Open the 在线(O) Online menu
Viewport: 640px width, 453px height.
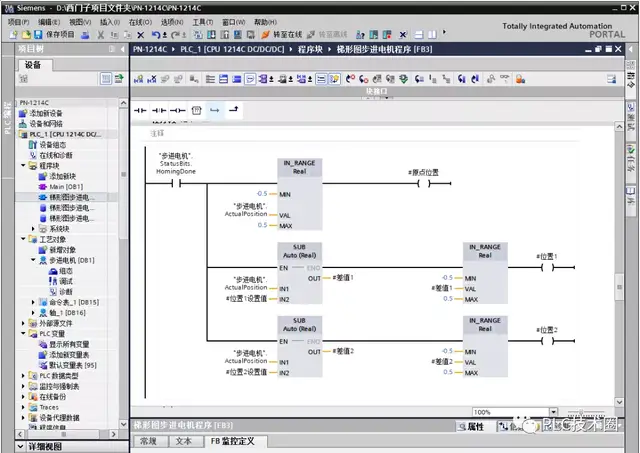pos(140,21)
